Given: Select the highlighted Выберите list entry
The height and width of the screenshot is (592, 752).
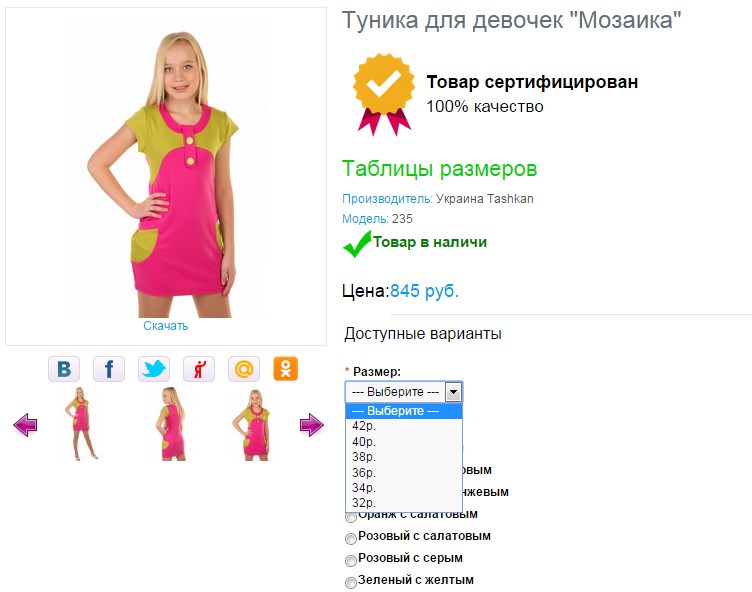Looking at the screenshot, I should (404, 411).
